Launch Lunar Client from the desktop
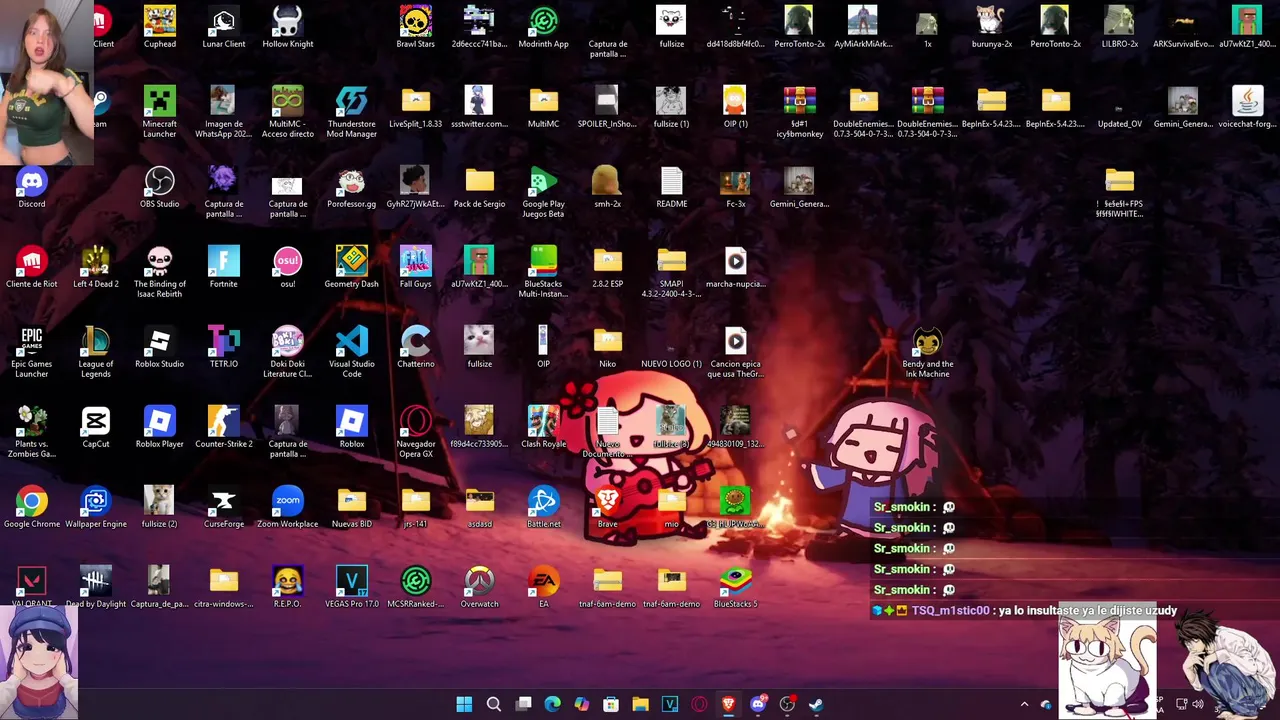 click(224, 27)
